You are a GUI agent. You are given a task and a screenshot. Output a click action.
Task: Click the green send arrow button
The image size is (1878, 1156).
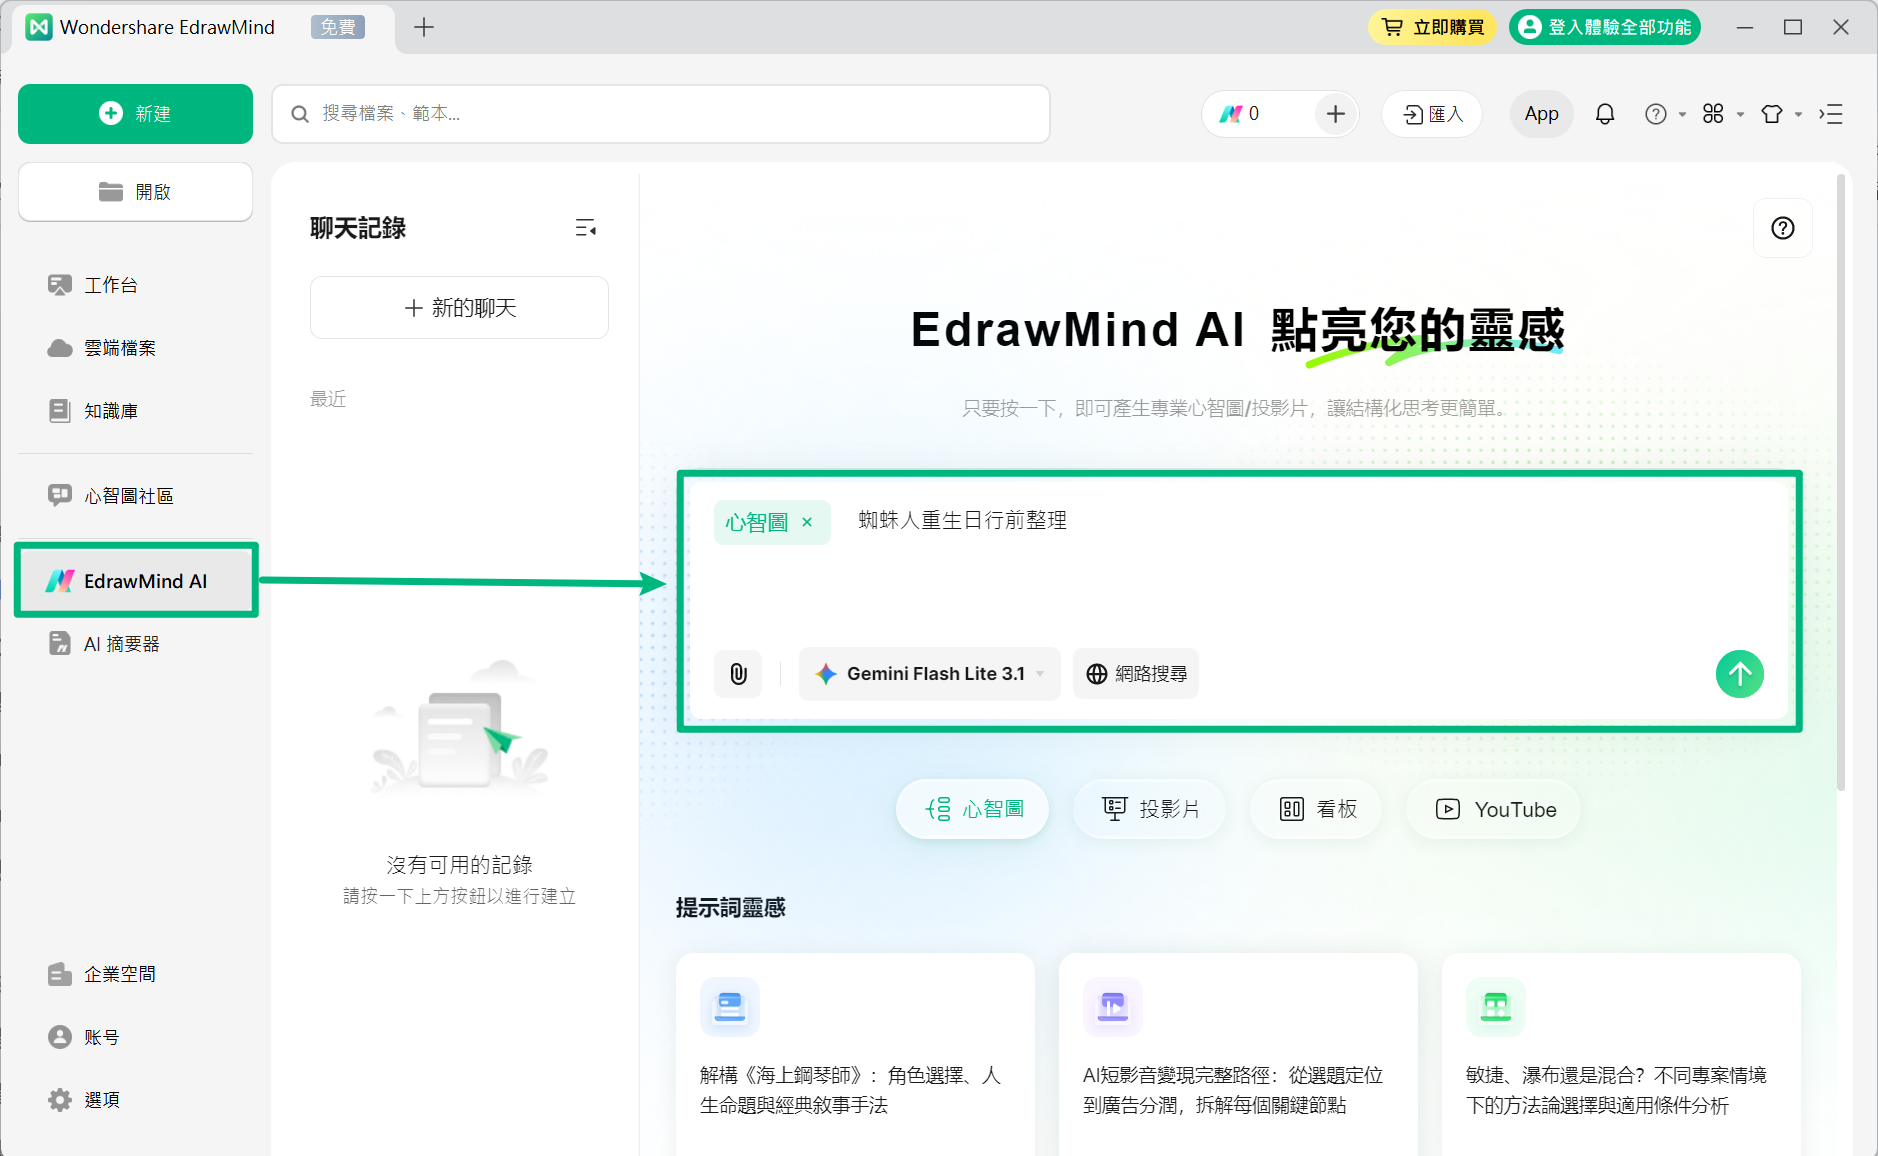(1740, 674)
